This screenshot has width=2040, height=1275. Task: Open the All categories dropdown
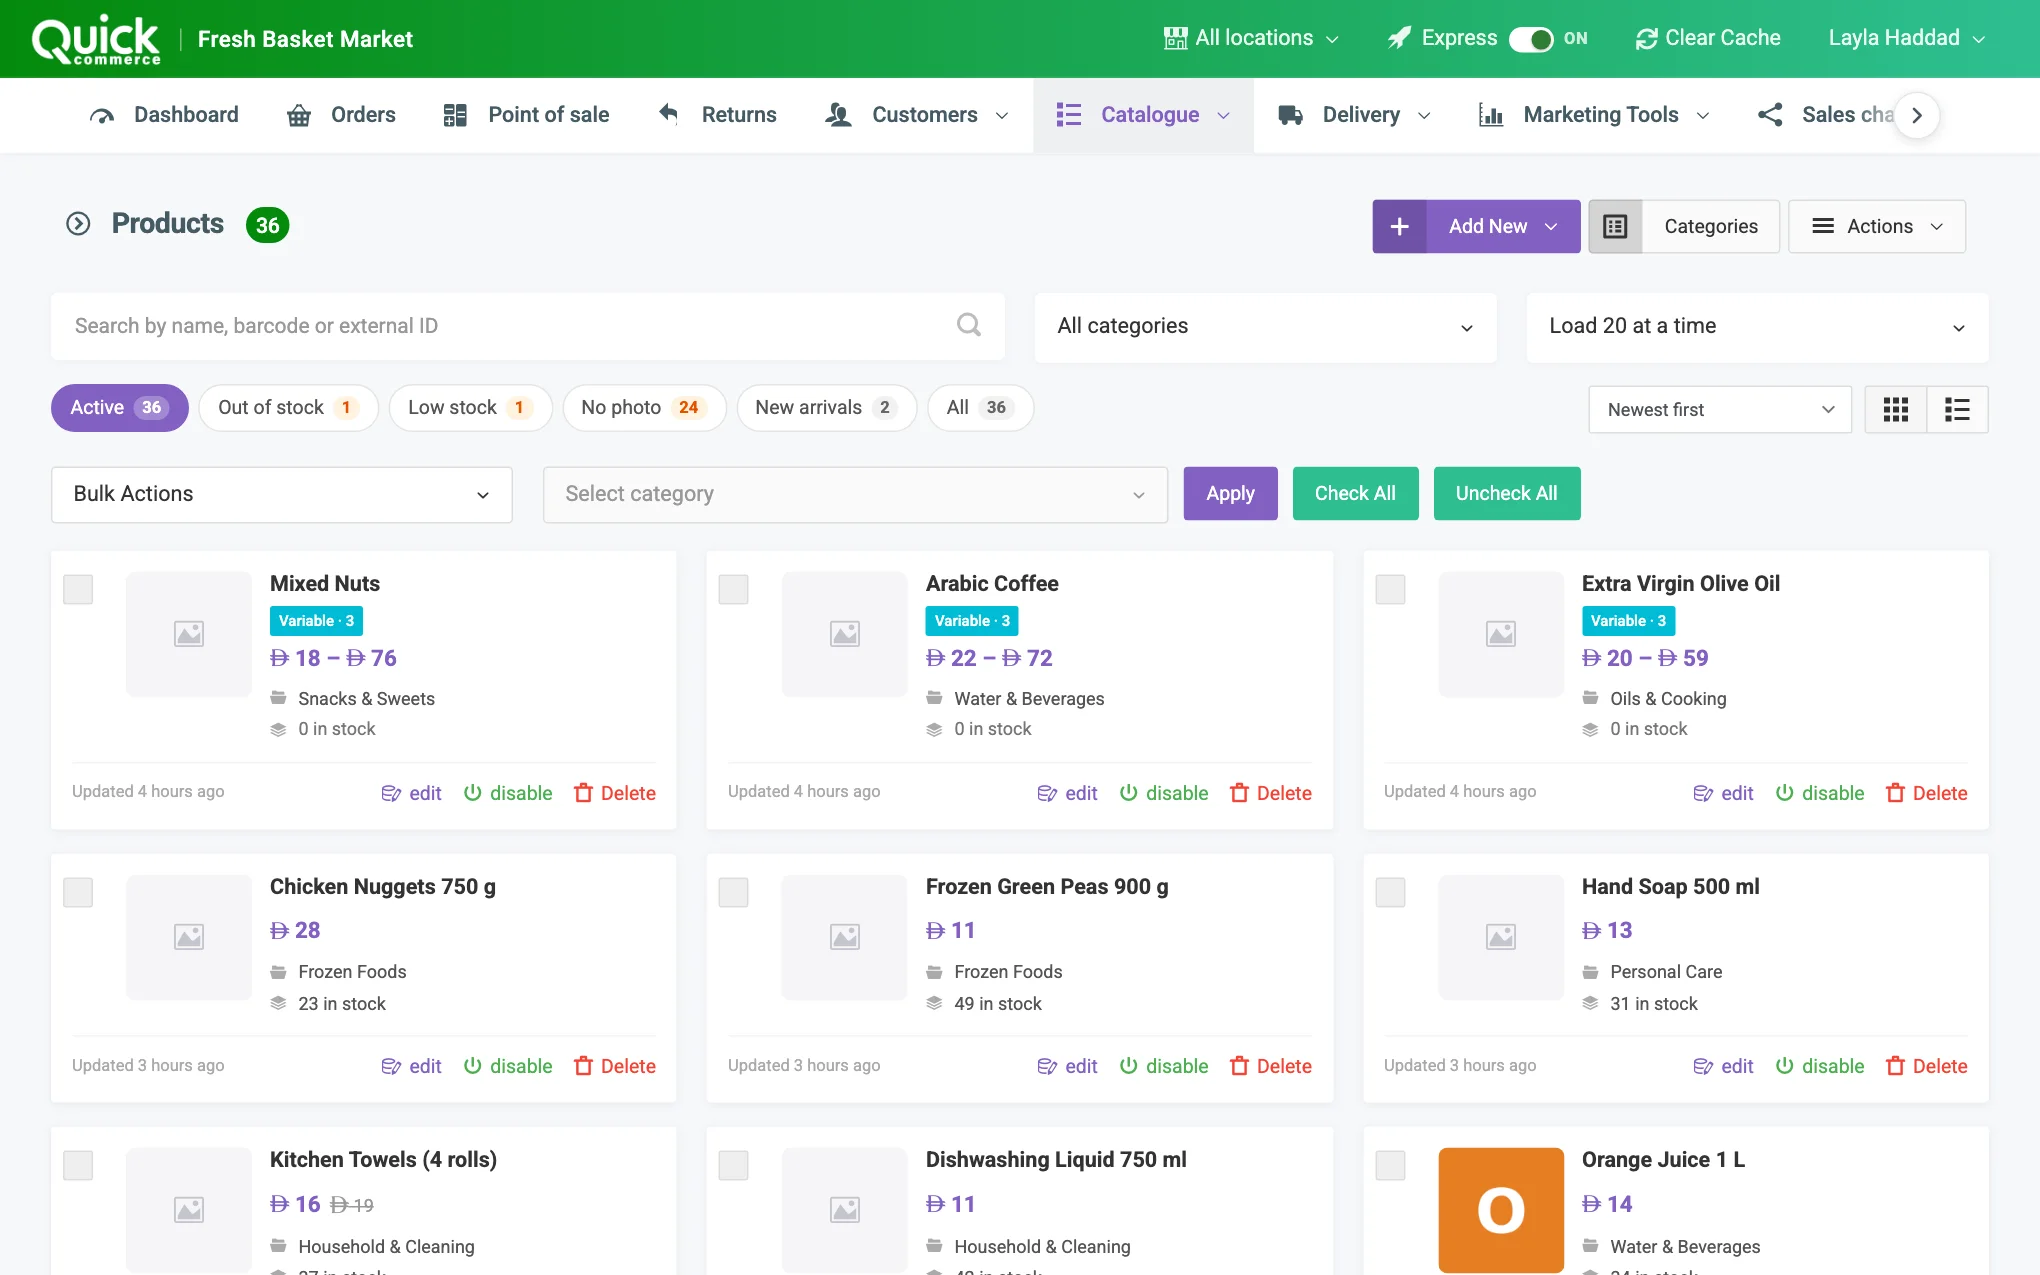tap(1265, 326)
